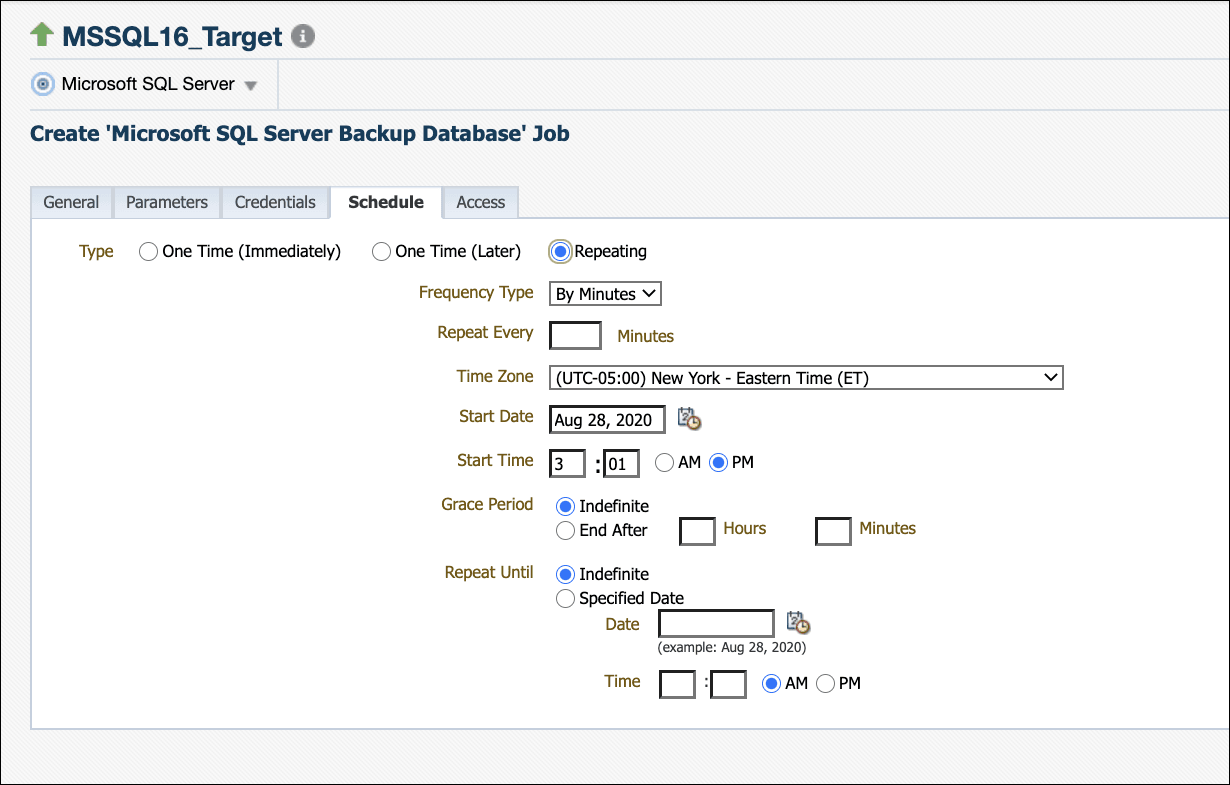Set Repeat Until time to AM

click(x=771, y=683)
